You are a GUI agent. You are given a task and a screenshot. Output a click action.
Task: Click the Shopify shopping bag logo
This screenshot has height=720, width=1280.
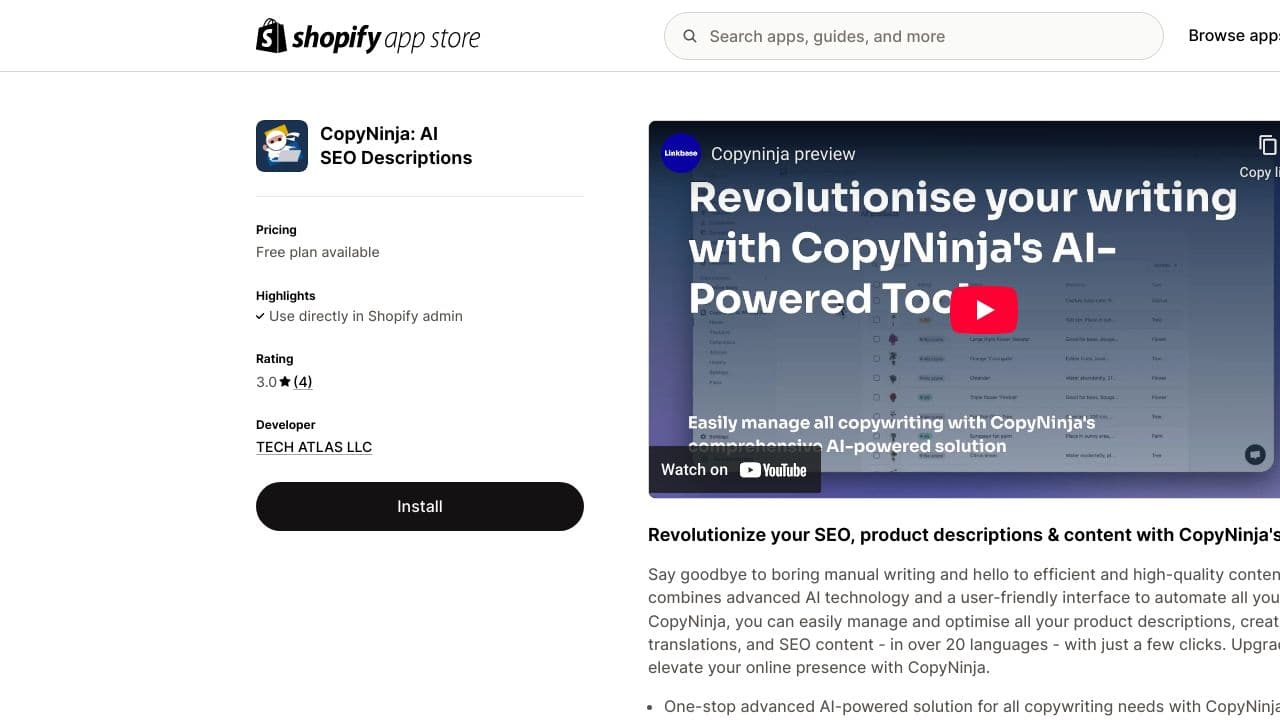pyautogui.click(x=271, y=36)
